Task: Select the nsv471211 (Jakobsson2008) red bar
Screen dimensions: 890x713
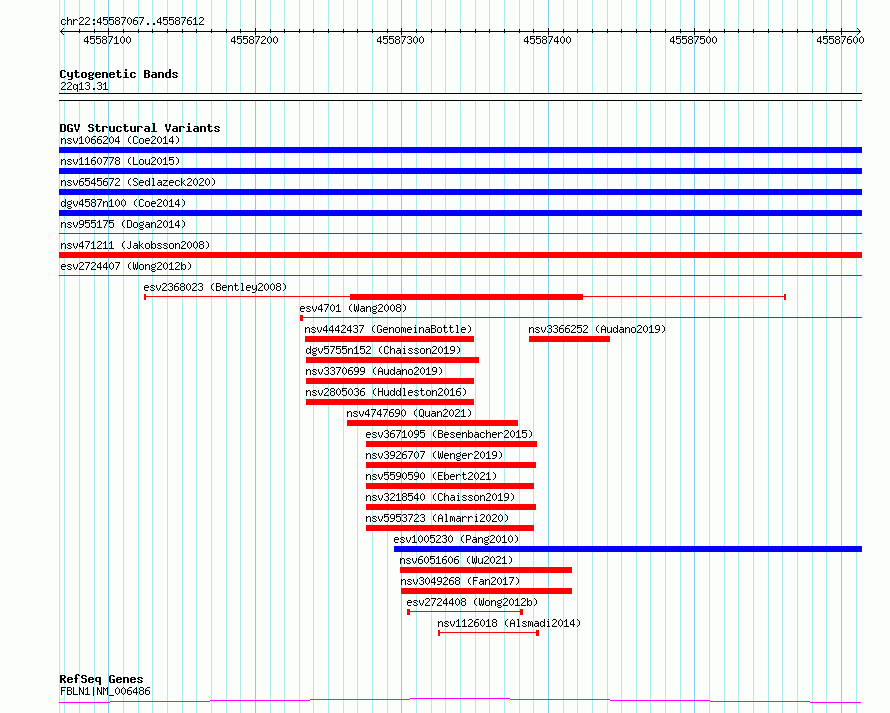Action: point(460,255)
